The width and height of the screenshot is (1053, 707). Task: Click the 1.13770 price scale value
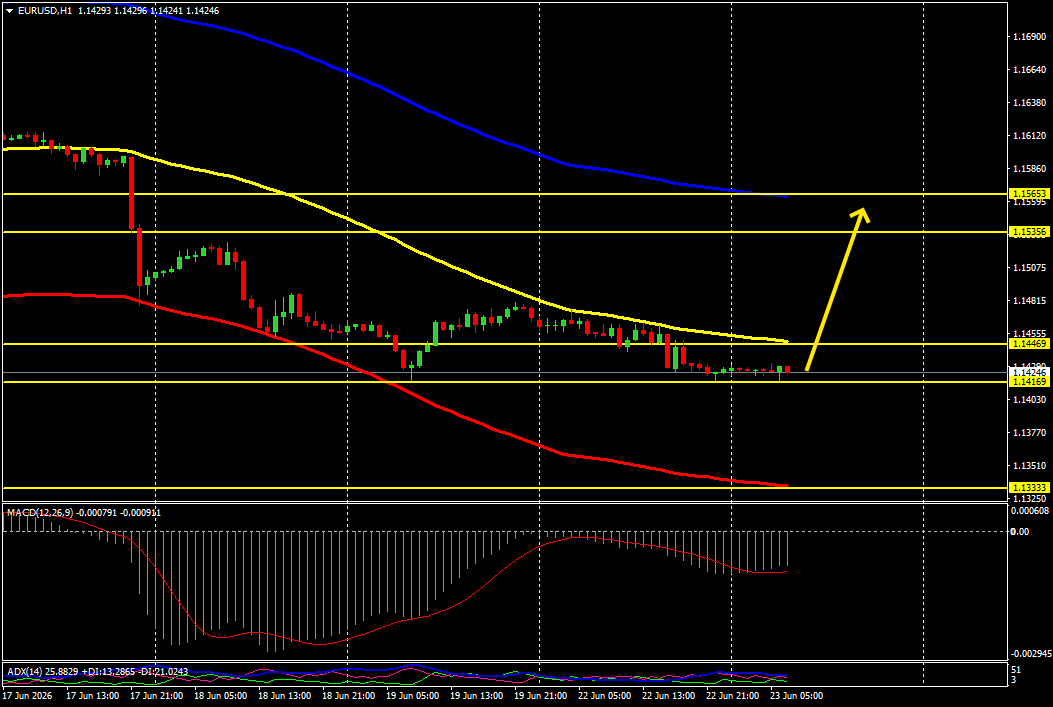[1029, 433]
